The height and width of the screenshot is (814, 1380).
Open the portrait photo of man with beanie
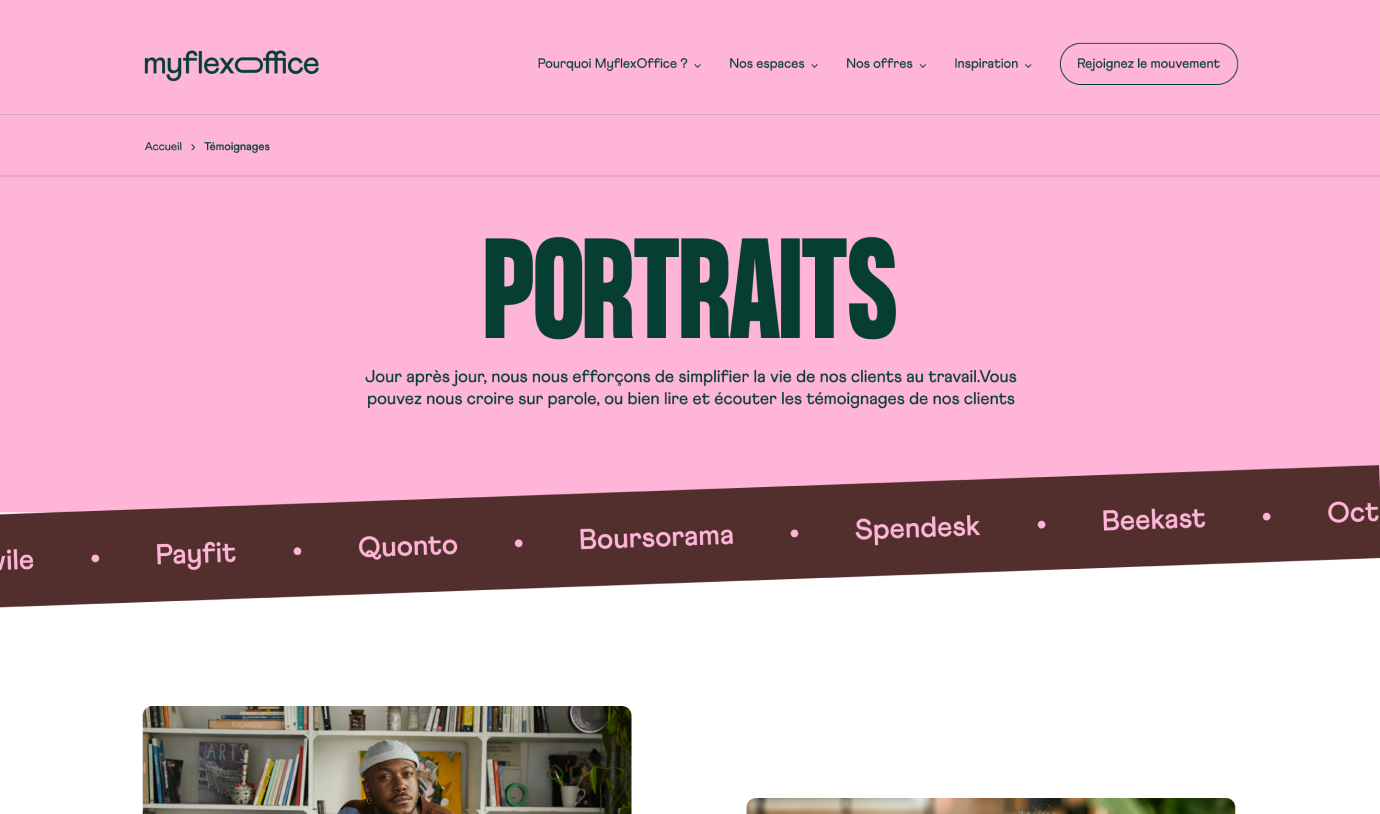tap(387, 760)
